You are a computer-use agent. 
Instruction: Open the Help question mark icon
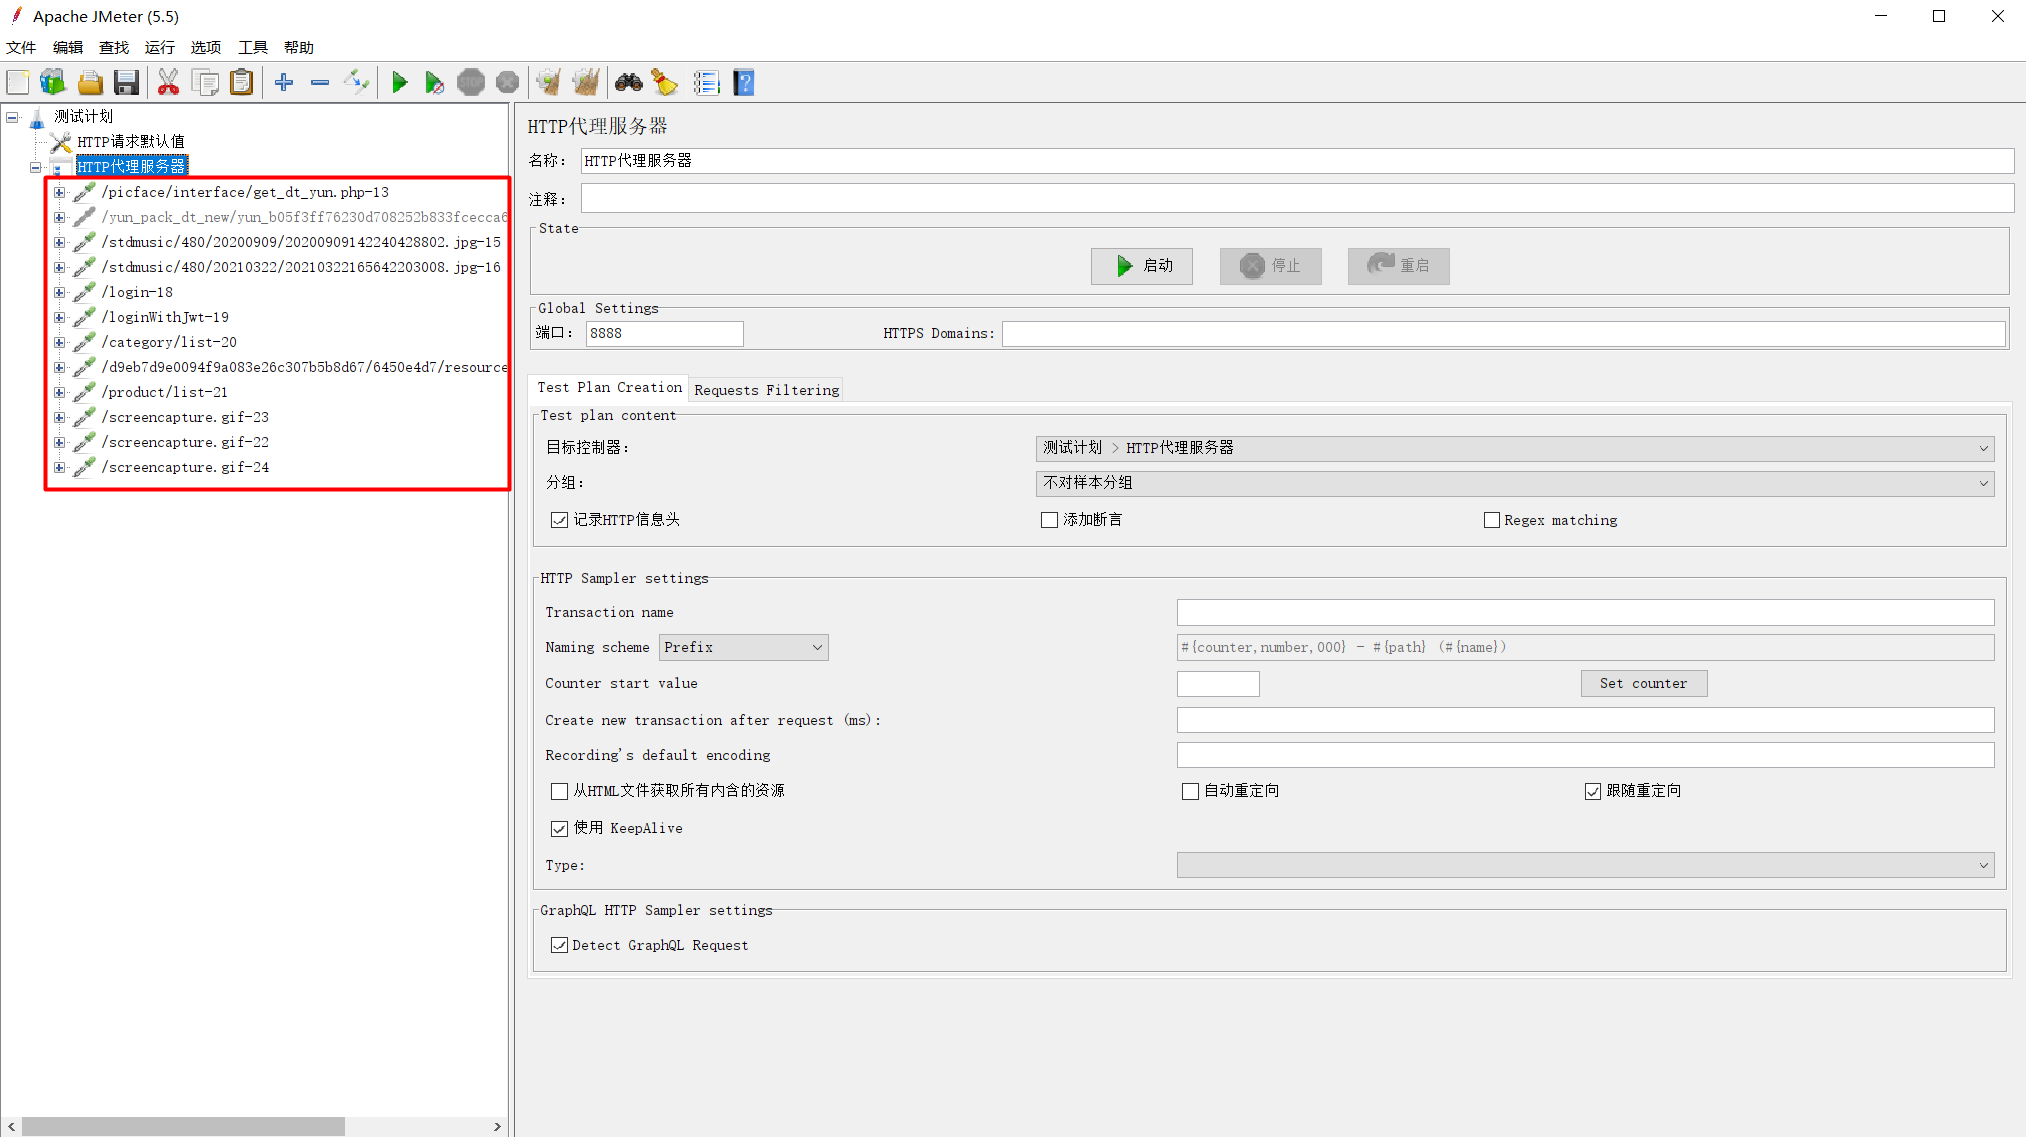click(744, 83)
